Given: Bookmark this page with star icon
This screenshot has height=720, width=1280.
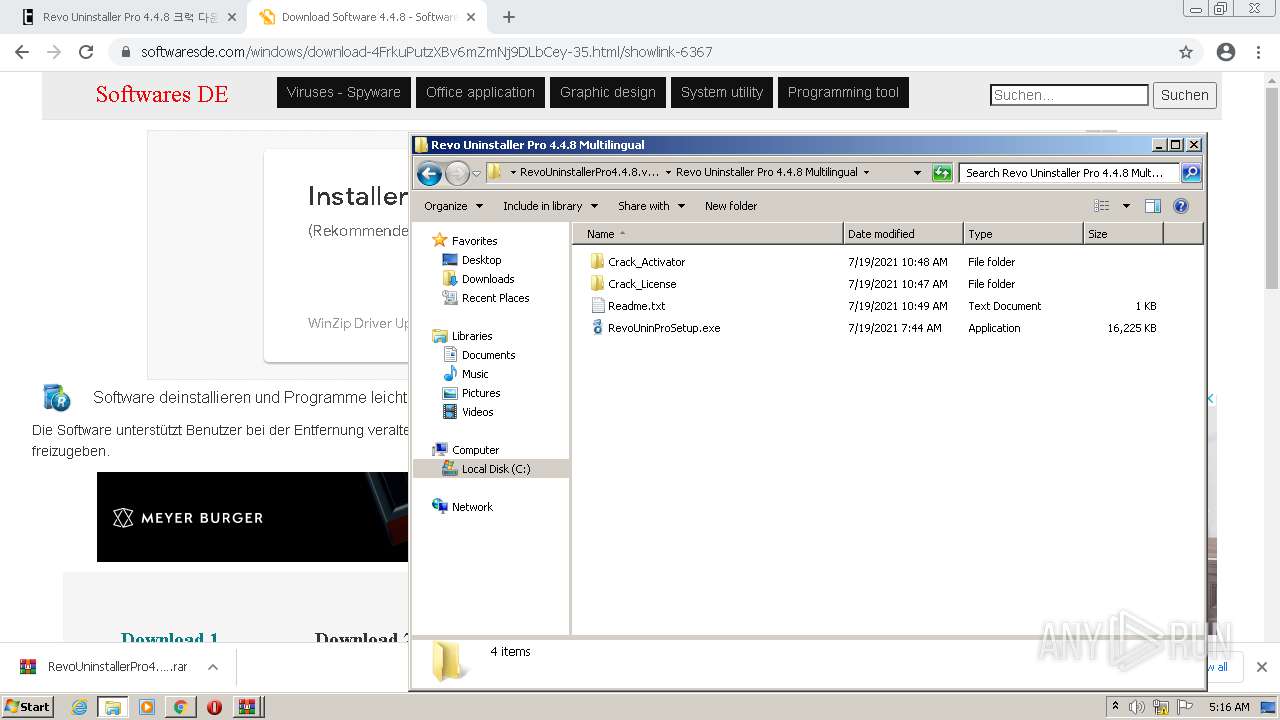Looking at the screenshot, I should 1186,52.
